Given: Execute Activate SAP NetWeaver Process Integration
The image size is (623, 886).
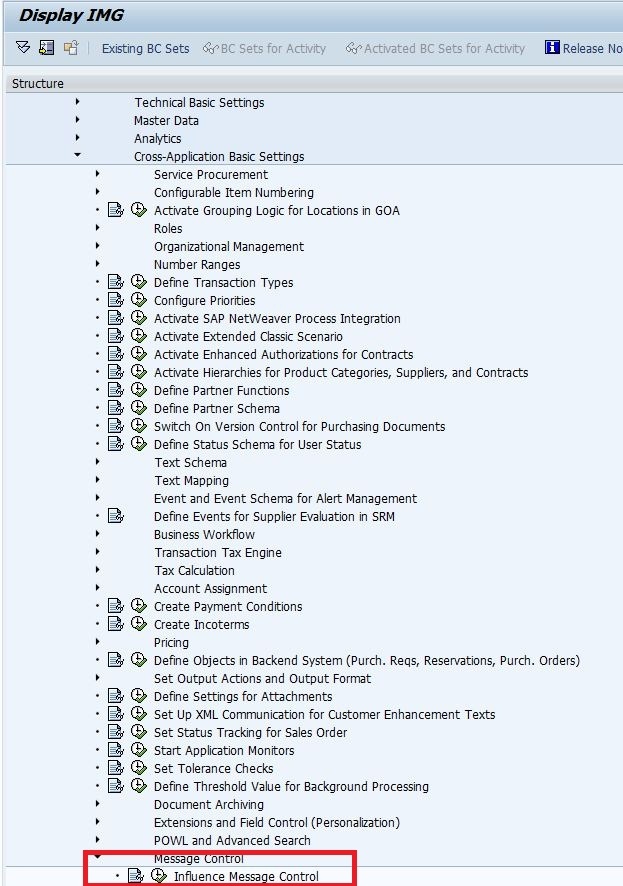Looking at the screenshot, I should (139, 318).
